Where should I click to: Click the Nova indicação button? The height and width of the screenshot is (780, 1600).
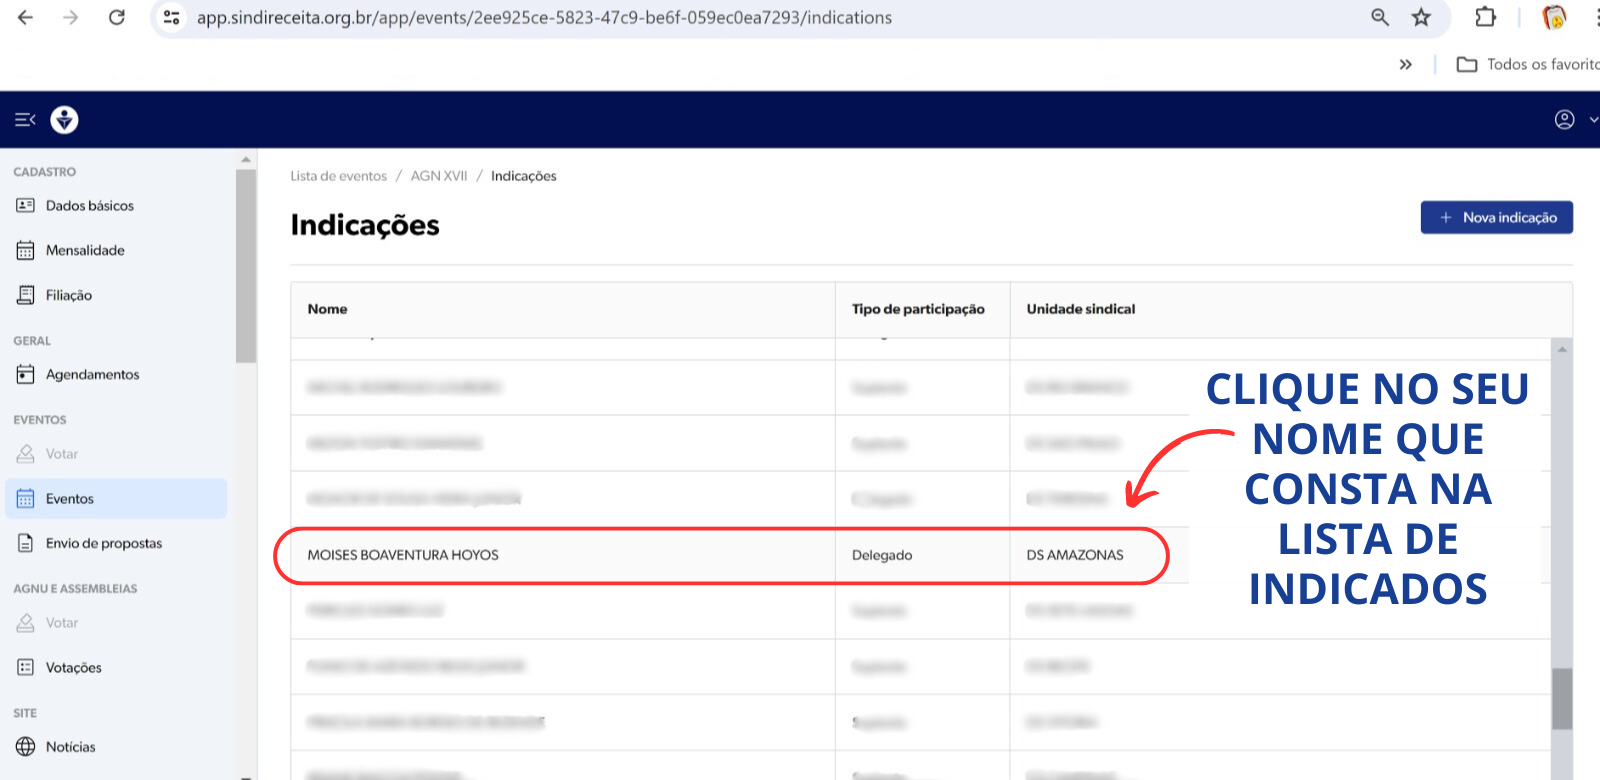1496,218
